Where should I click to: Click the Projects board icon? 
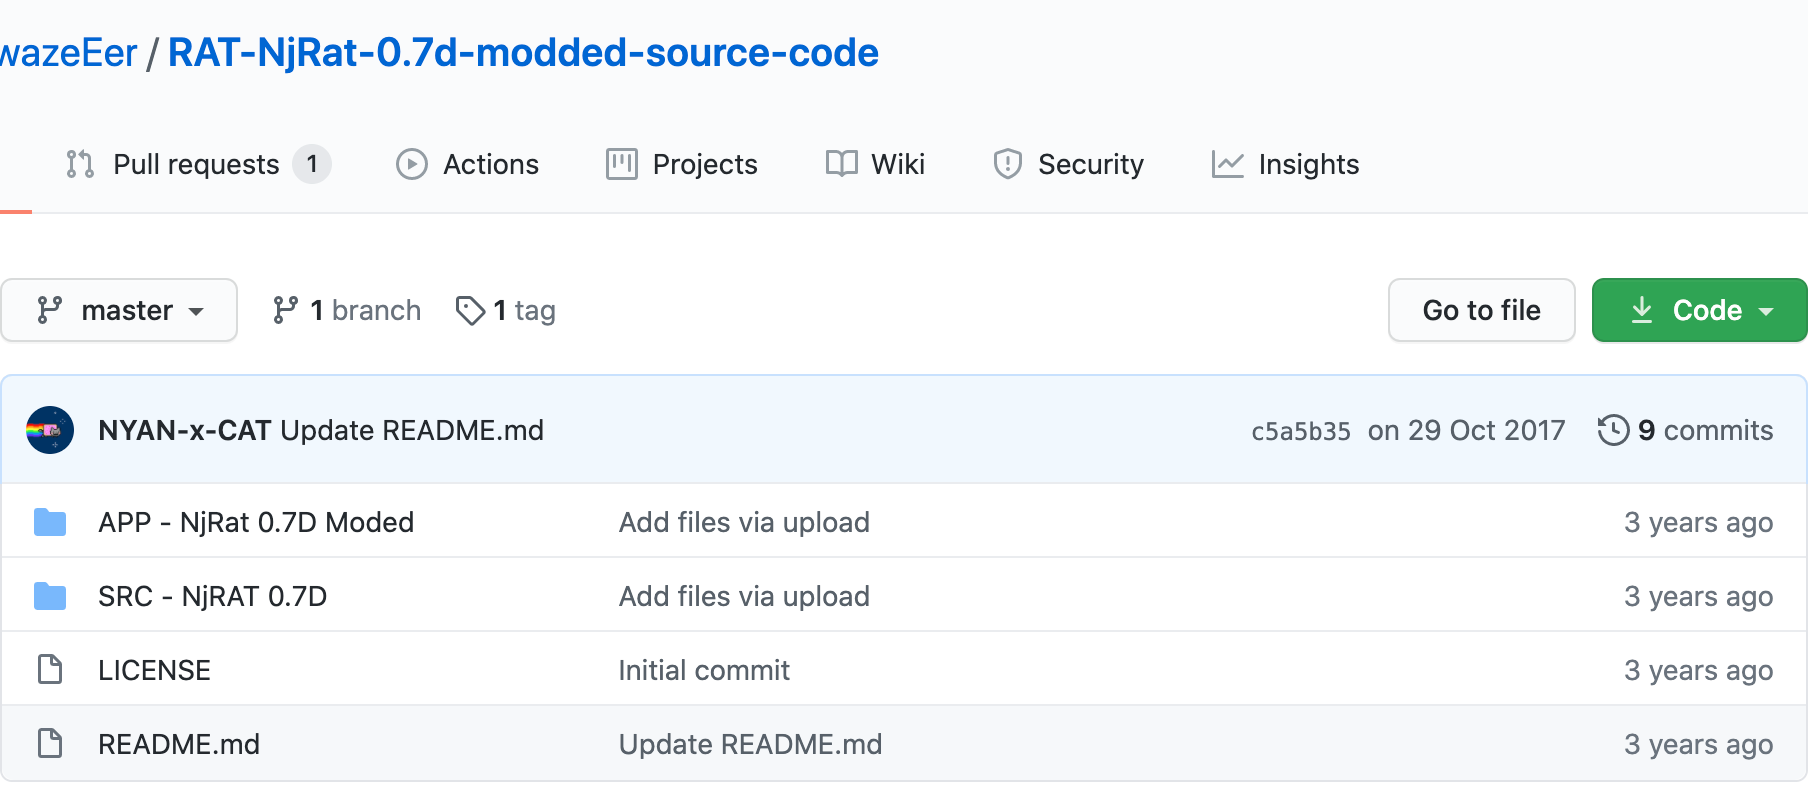click(x=622, y=164)
